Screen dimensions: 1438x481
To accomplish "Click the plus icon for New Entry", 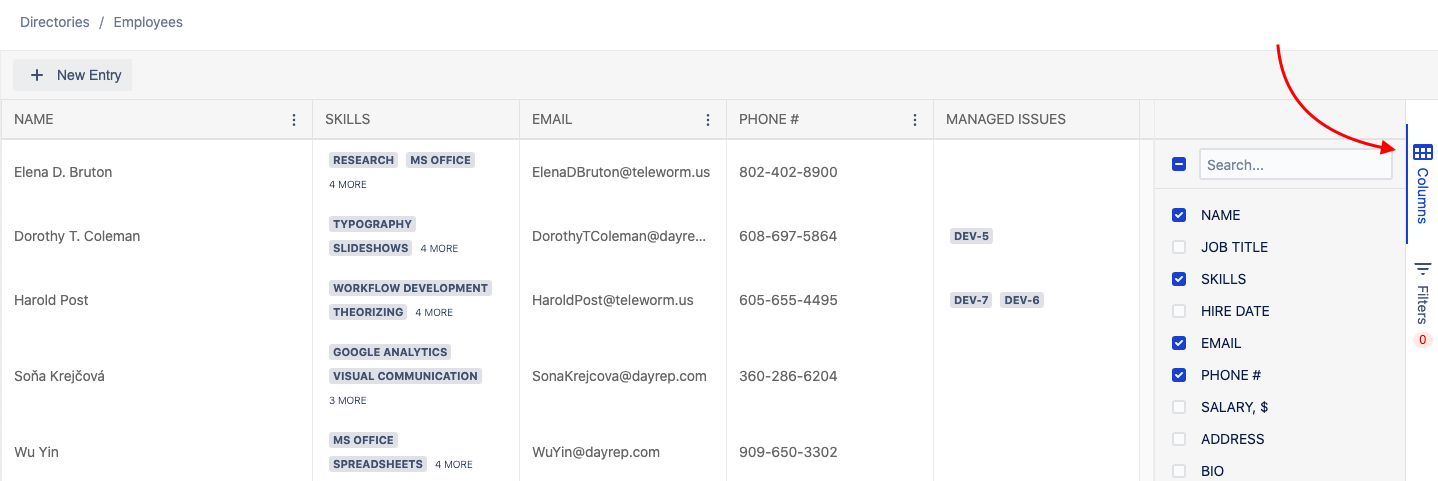I will [37, 75].
